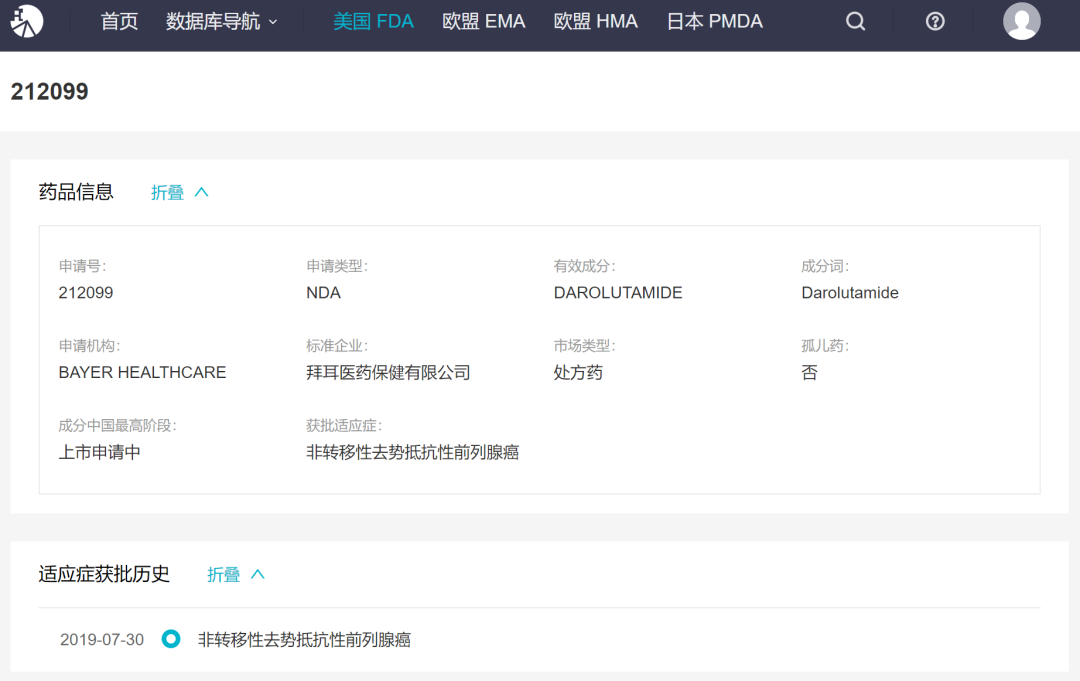The width and height of the screenshot is (1080, 681).
Task: Click the 药品信息 section heading
Action: (76, 192)
